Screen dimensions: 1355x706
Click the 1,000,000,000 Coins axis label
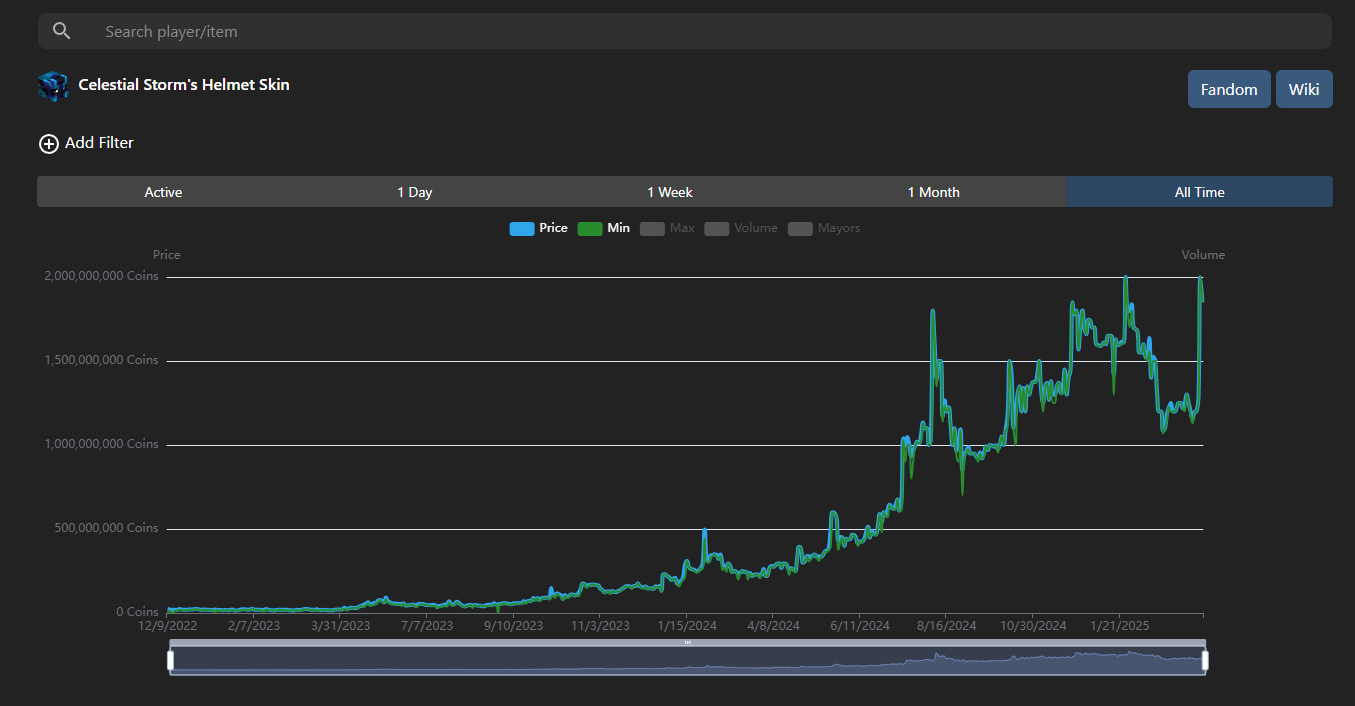(101, 444)
